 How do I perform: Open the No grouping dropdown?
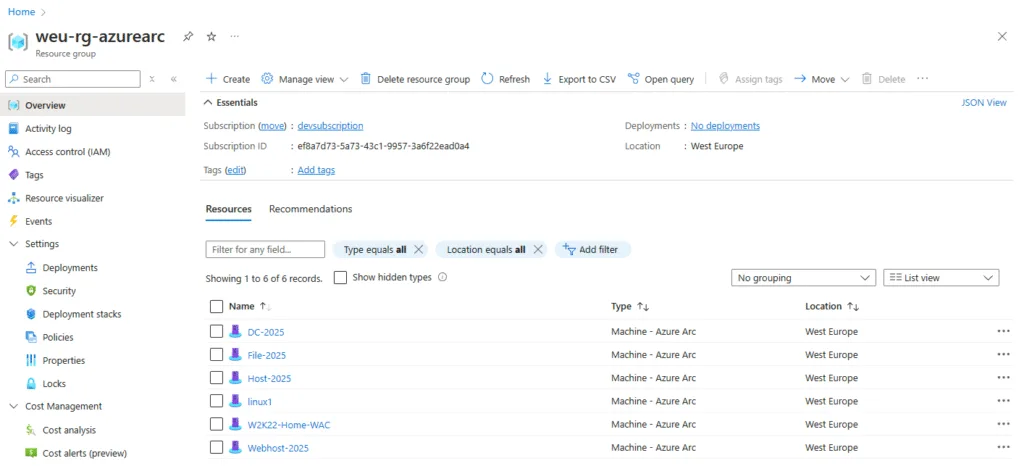click(803, 277)
